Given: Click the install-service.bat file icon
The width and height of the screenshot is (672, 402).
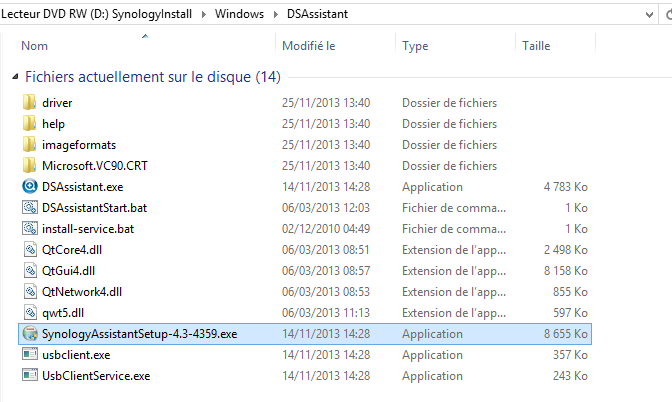Looking at the screenshot, I should click(30, 228).
